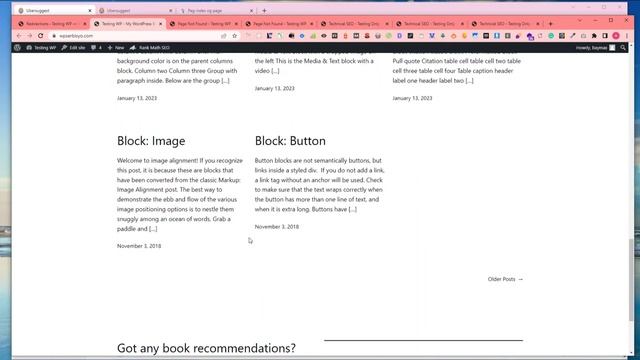Open the New content menu
The width and height of the screenshot is (640, 360).
coord(116,48)
